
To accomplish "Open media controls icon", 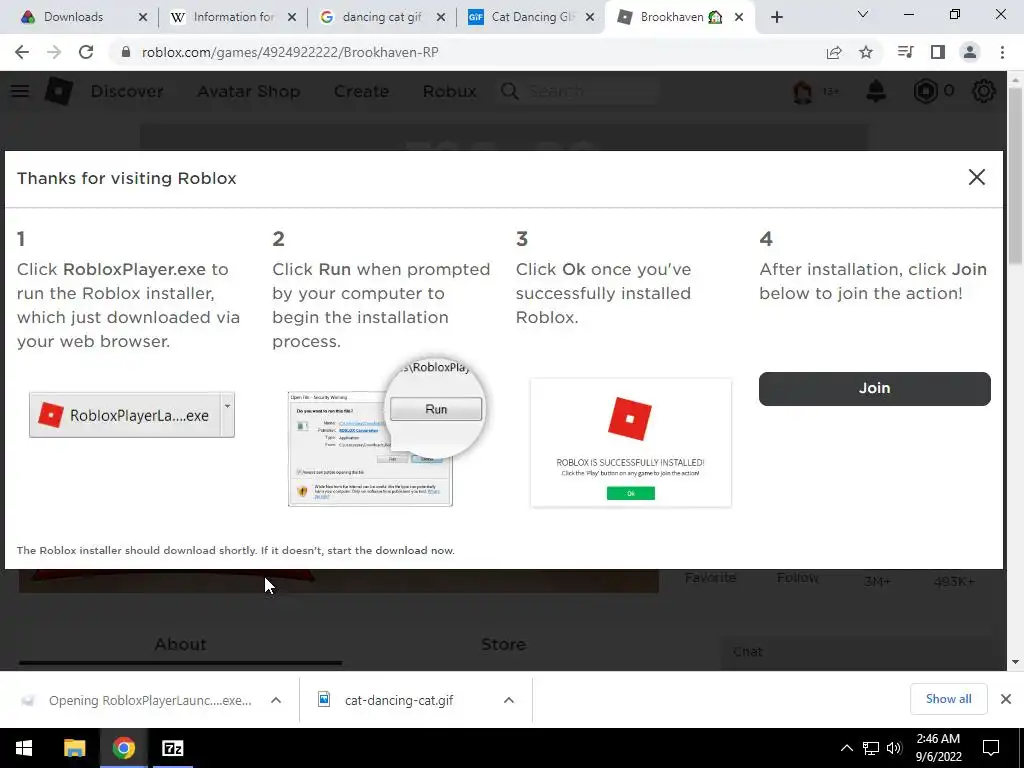I will coord(905,52).
